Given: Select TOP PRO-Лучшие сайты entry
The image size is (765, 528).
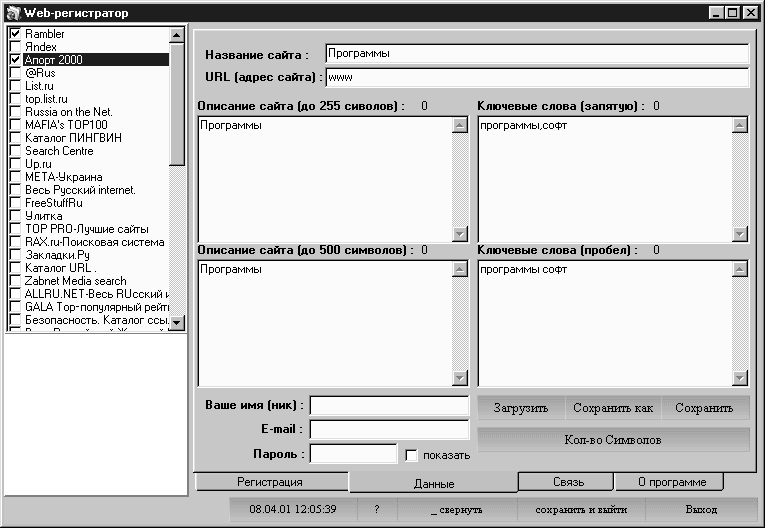Looking at the screenshot, I should pos(86,229).
